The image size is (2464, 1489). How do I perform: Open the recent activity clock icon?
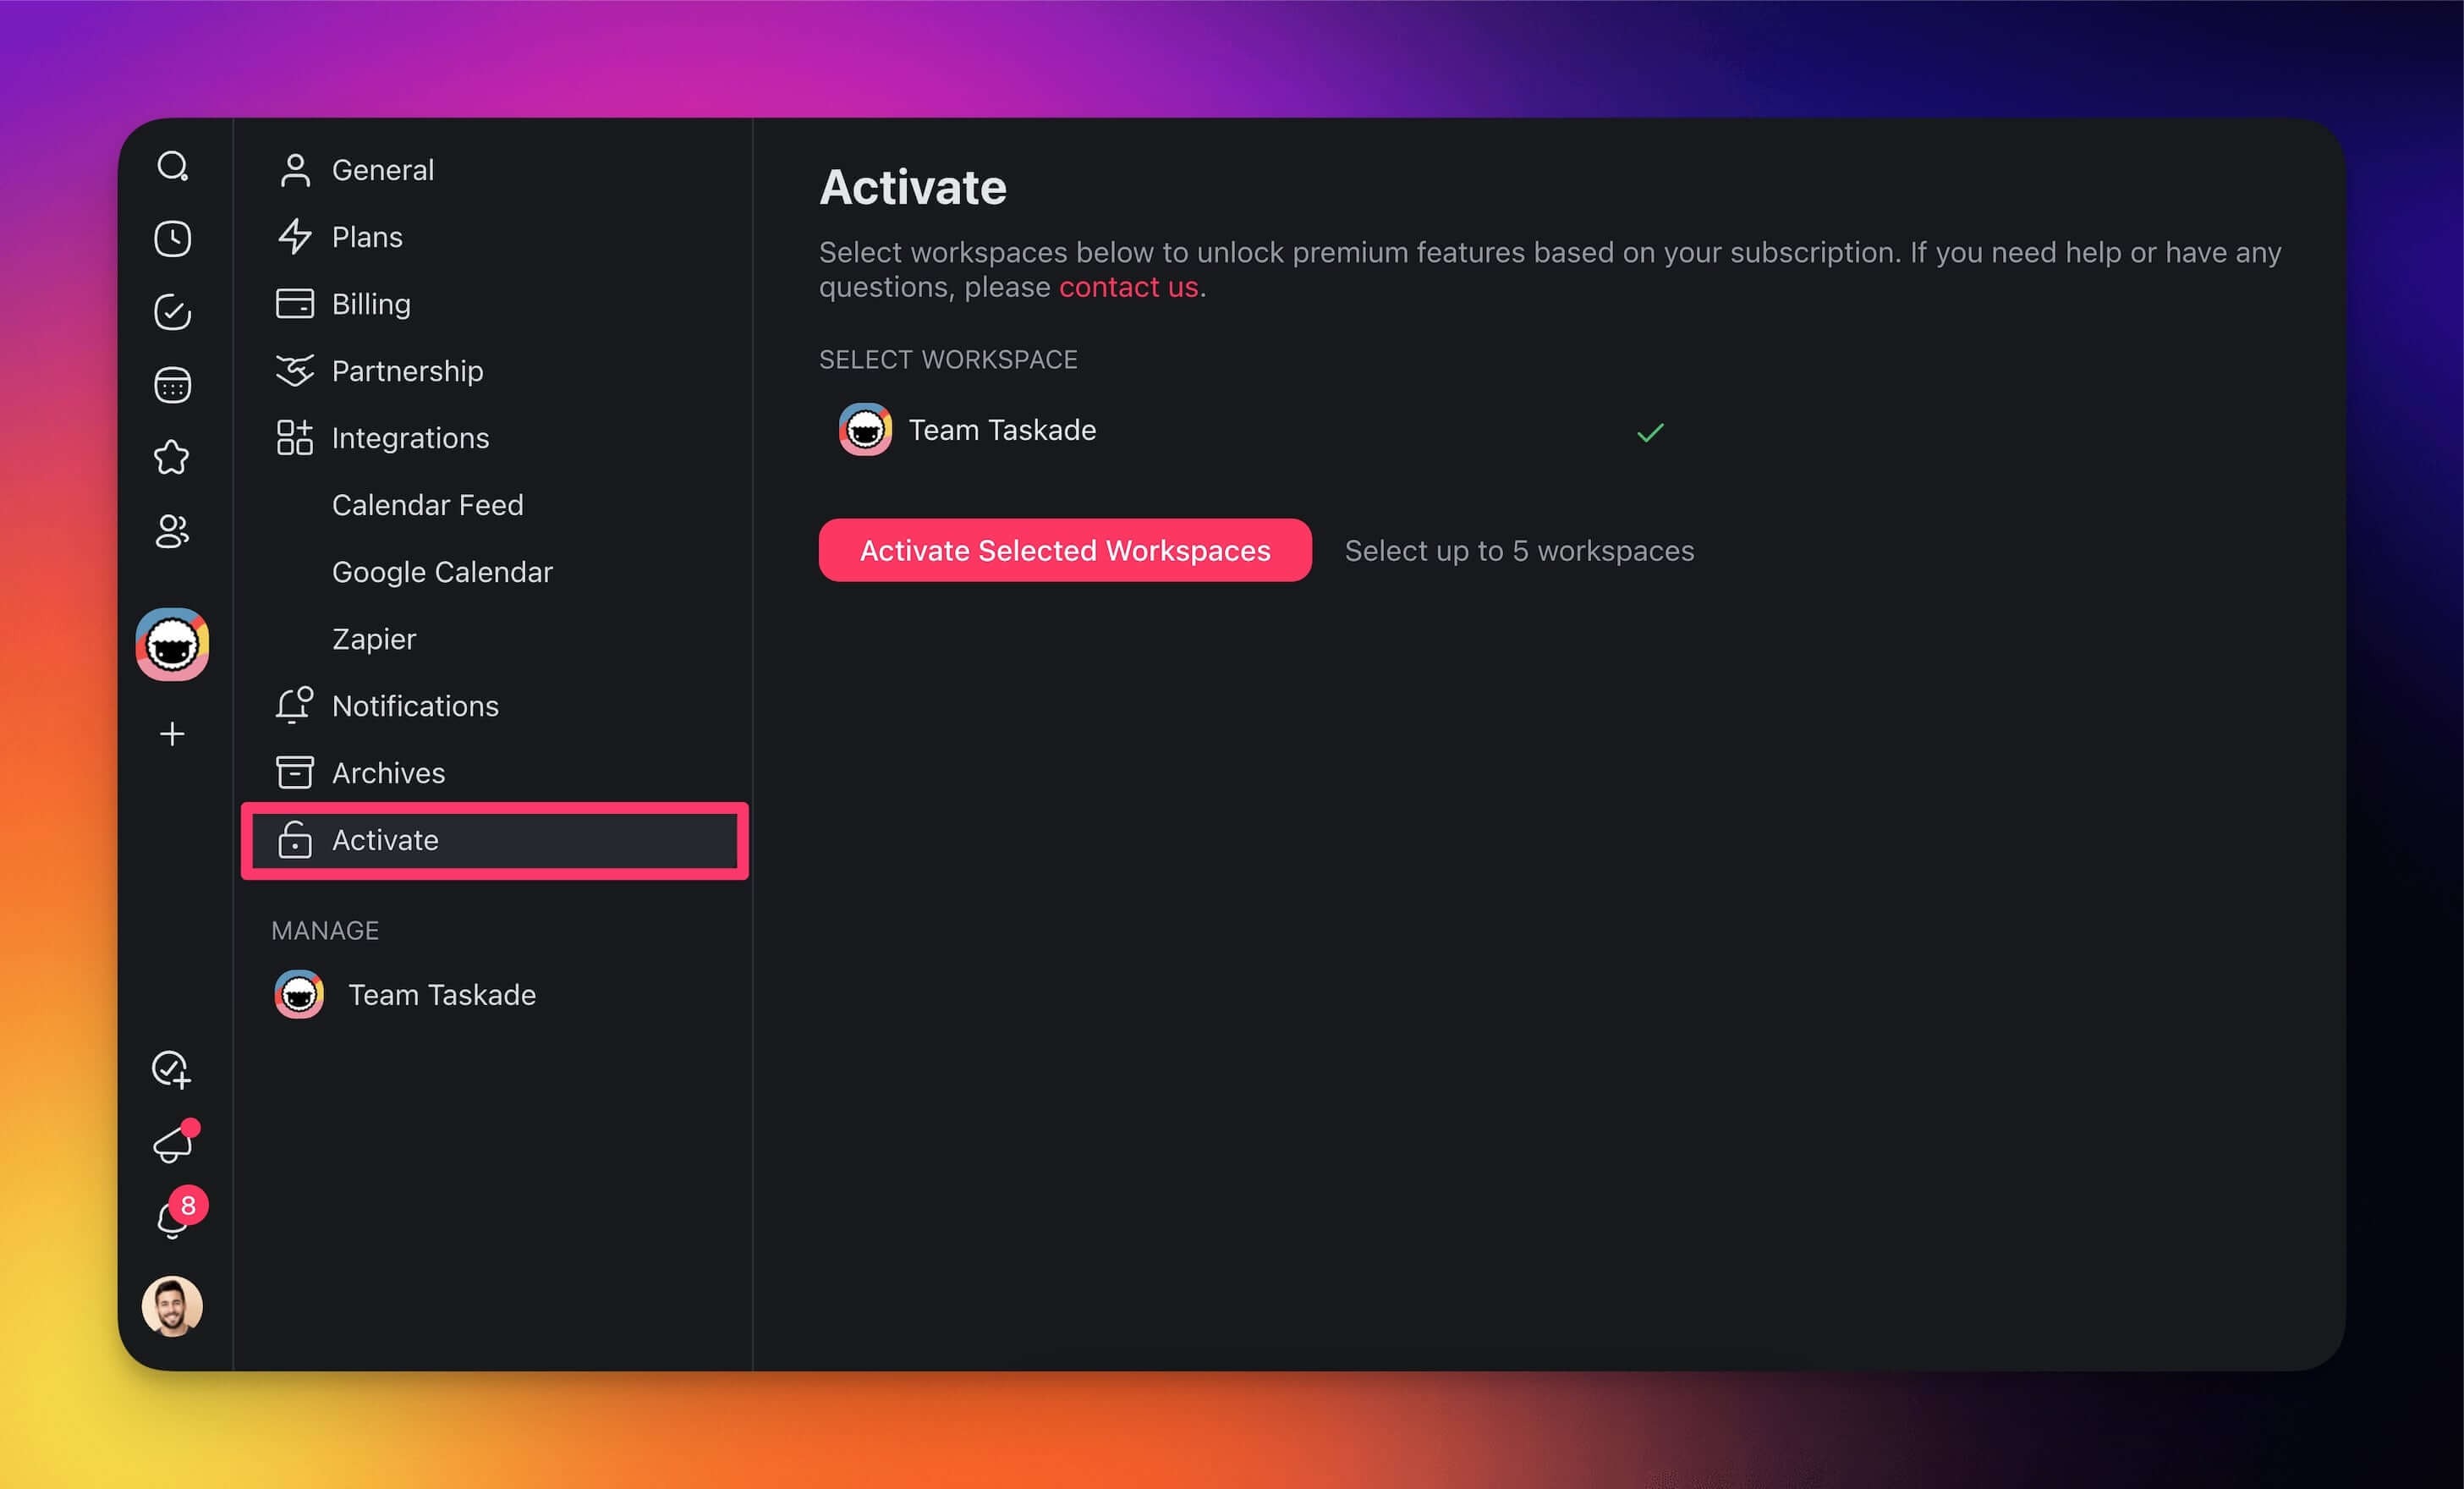coord(172,239)
